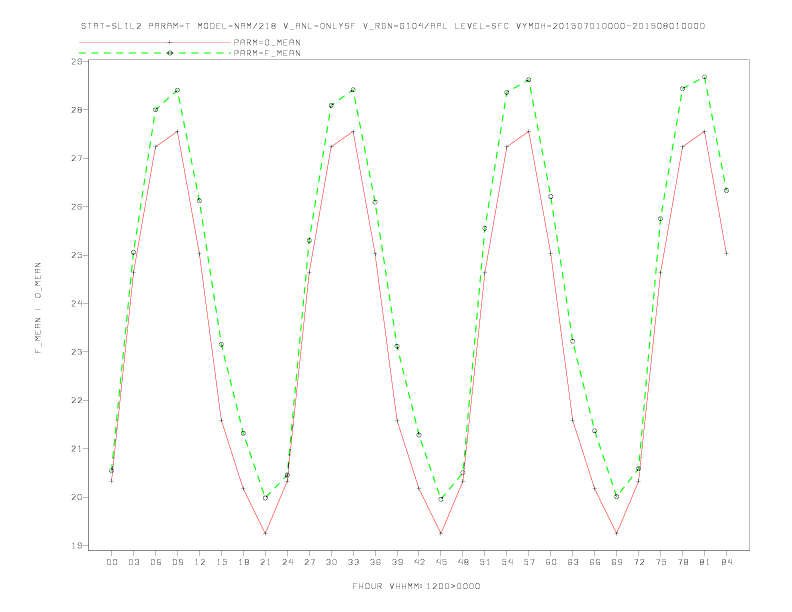Click the red O_MEAN plus marker at hour 84
Image resolution: width=792 pixels, height=612 pixels.
(727, 253)
